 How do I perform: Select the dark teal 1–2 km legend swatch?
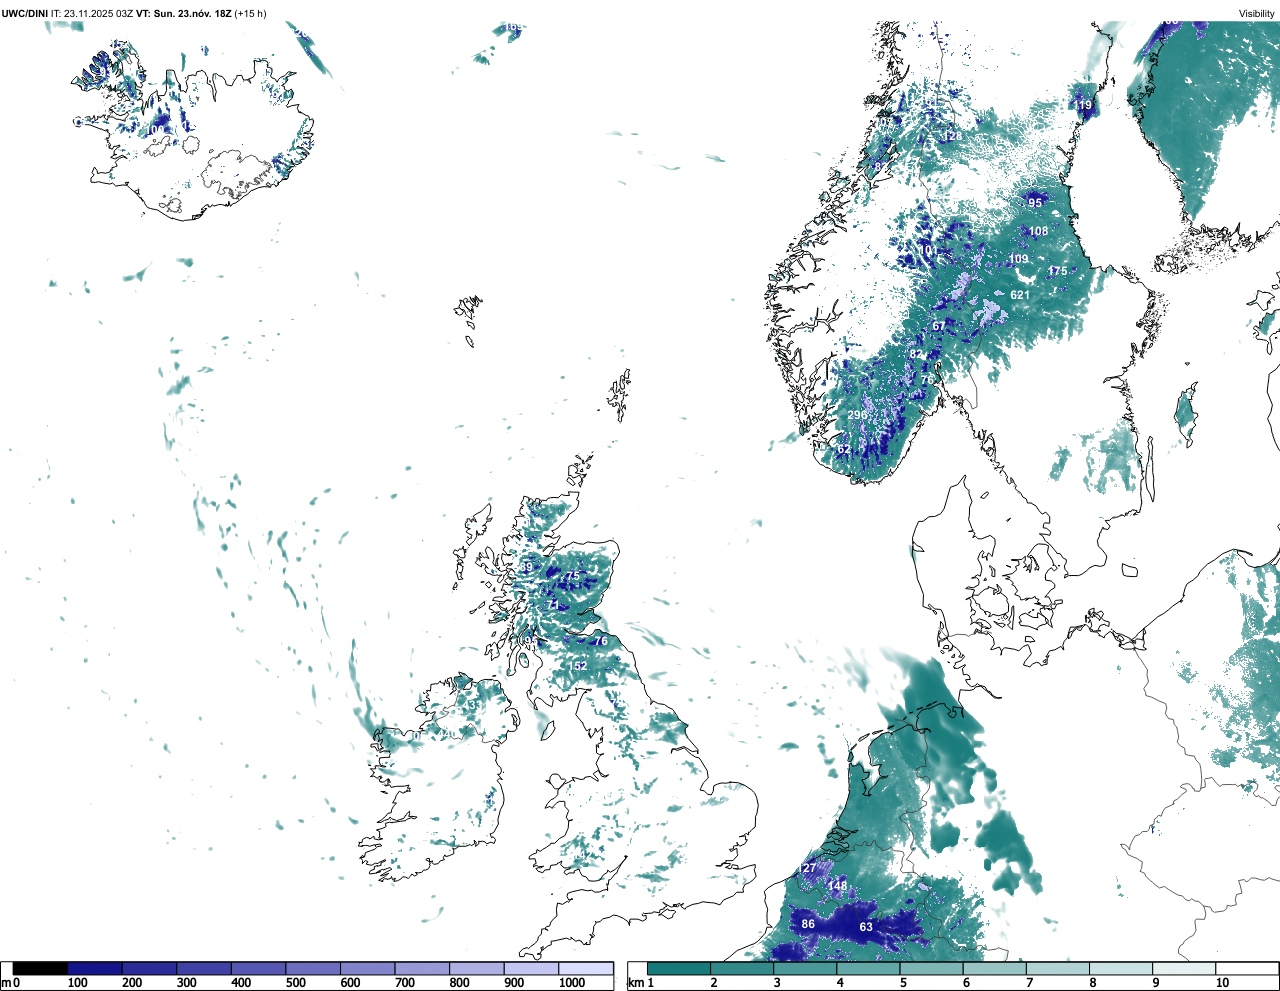[x=679, y=968]
